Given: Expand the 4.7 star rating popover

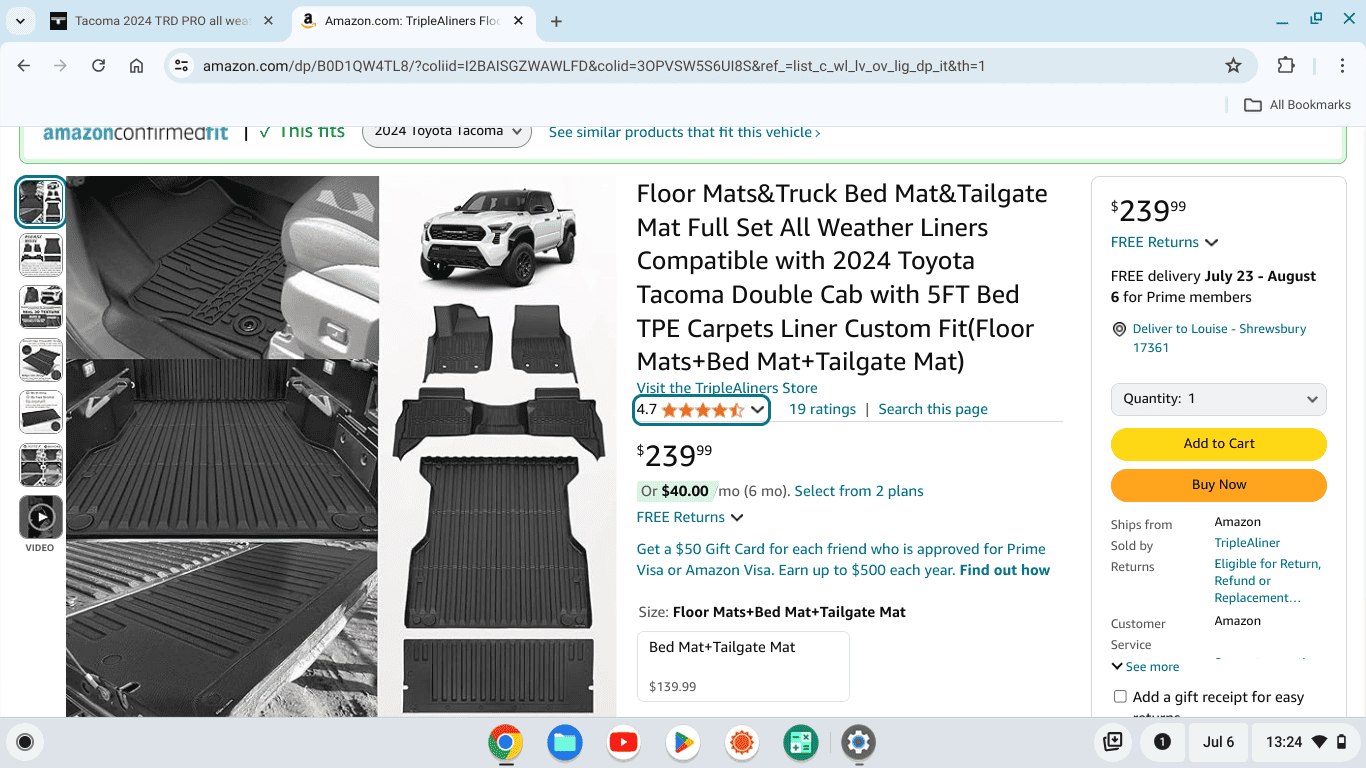Looking at the screenshot, I should coord(701,409).
